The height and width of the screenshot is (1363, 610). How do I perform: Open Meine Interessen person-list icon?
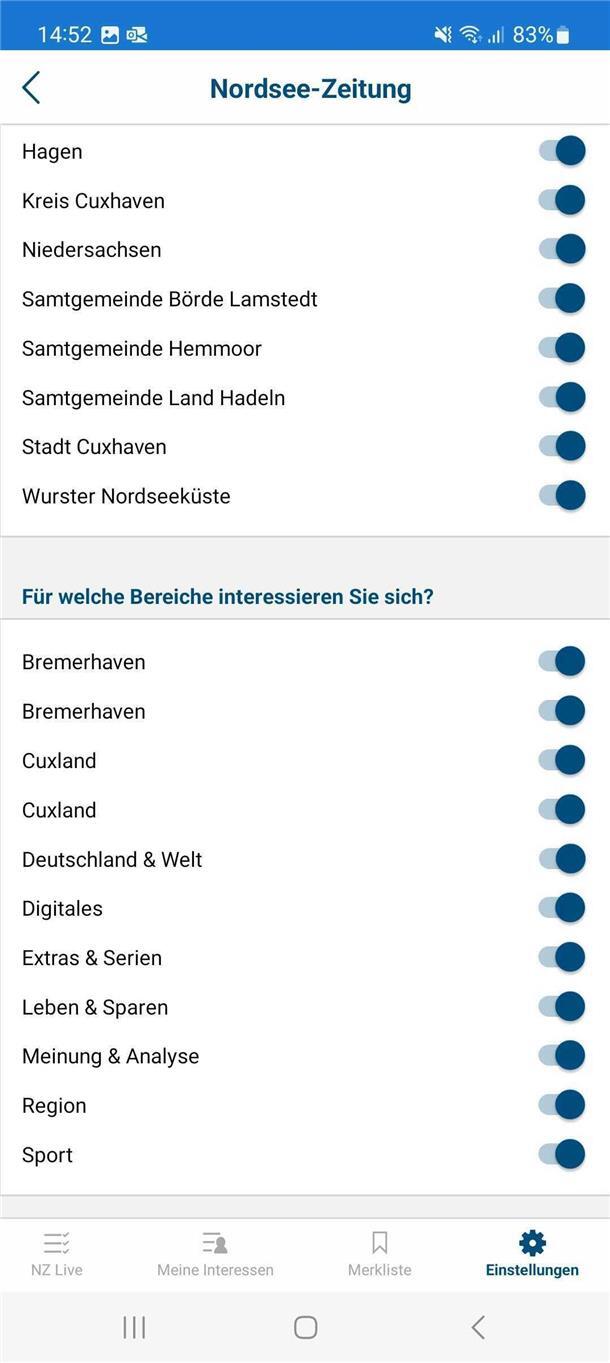point(215,1243)
